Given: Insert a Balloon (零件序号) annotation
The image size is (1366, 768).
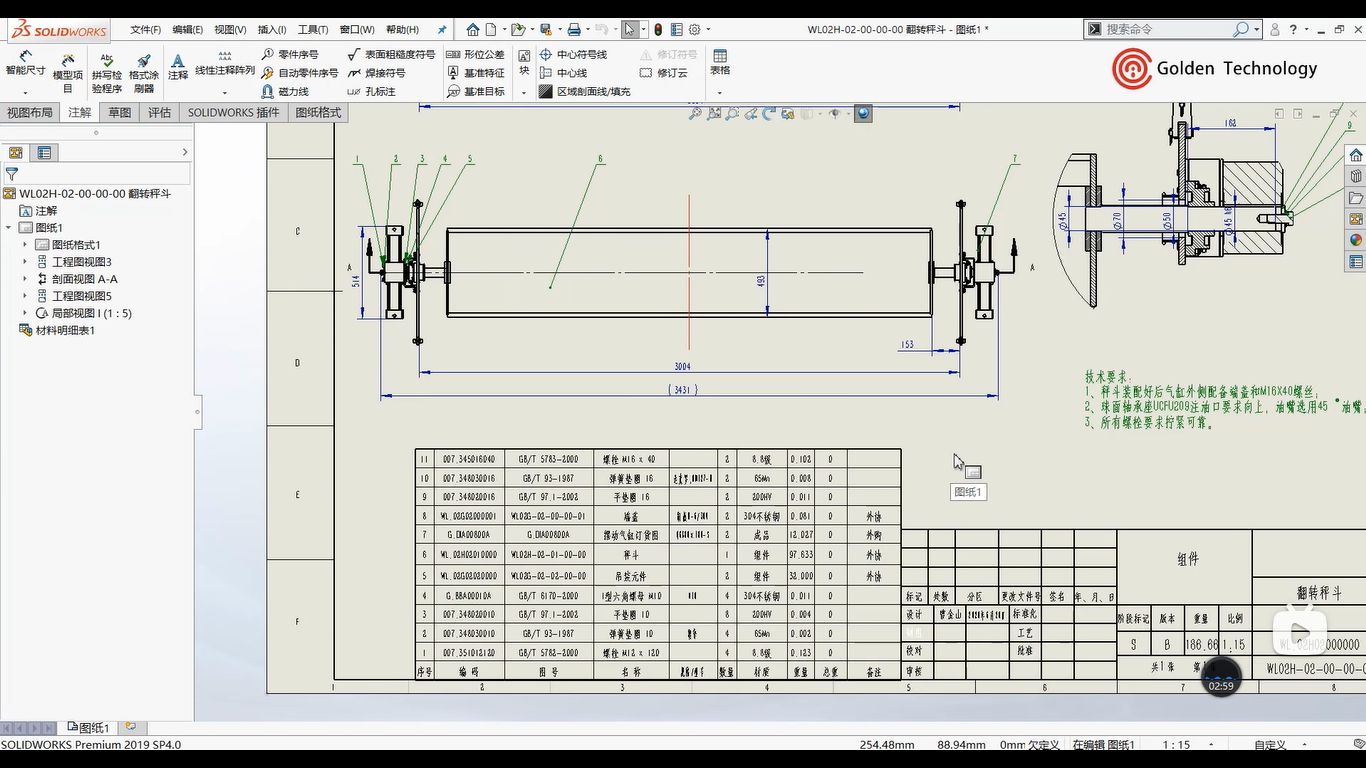Looking at the screenshot, I should click(290, 54).
